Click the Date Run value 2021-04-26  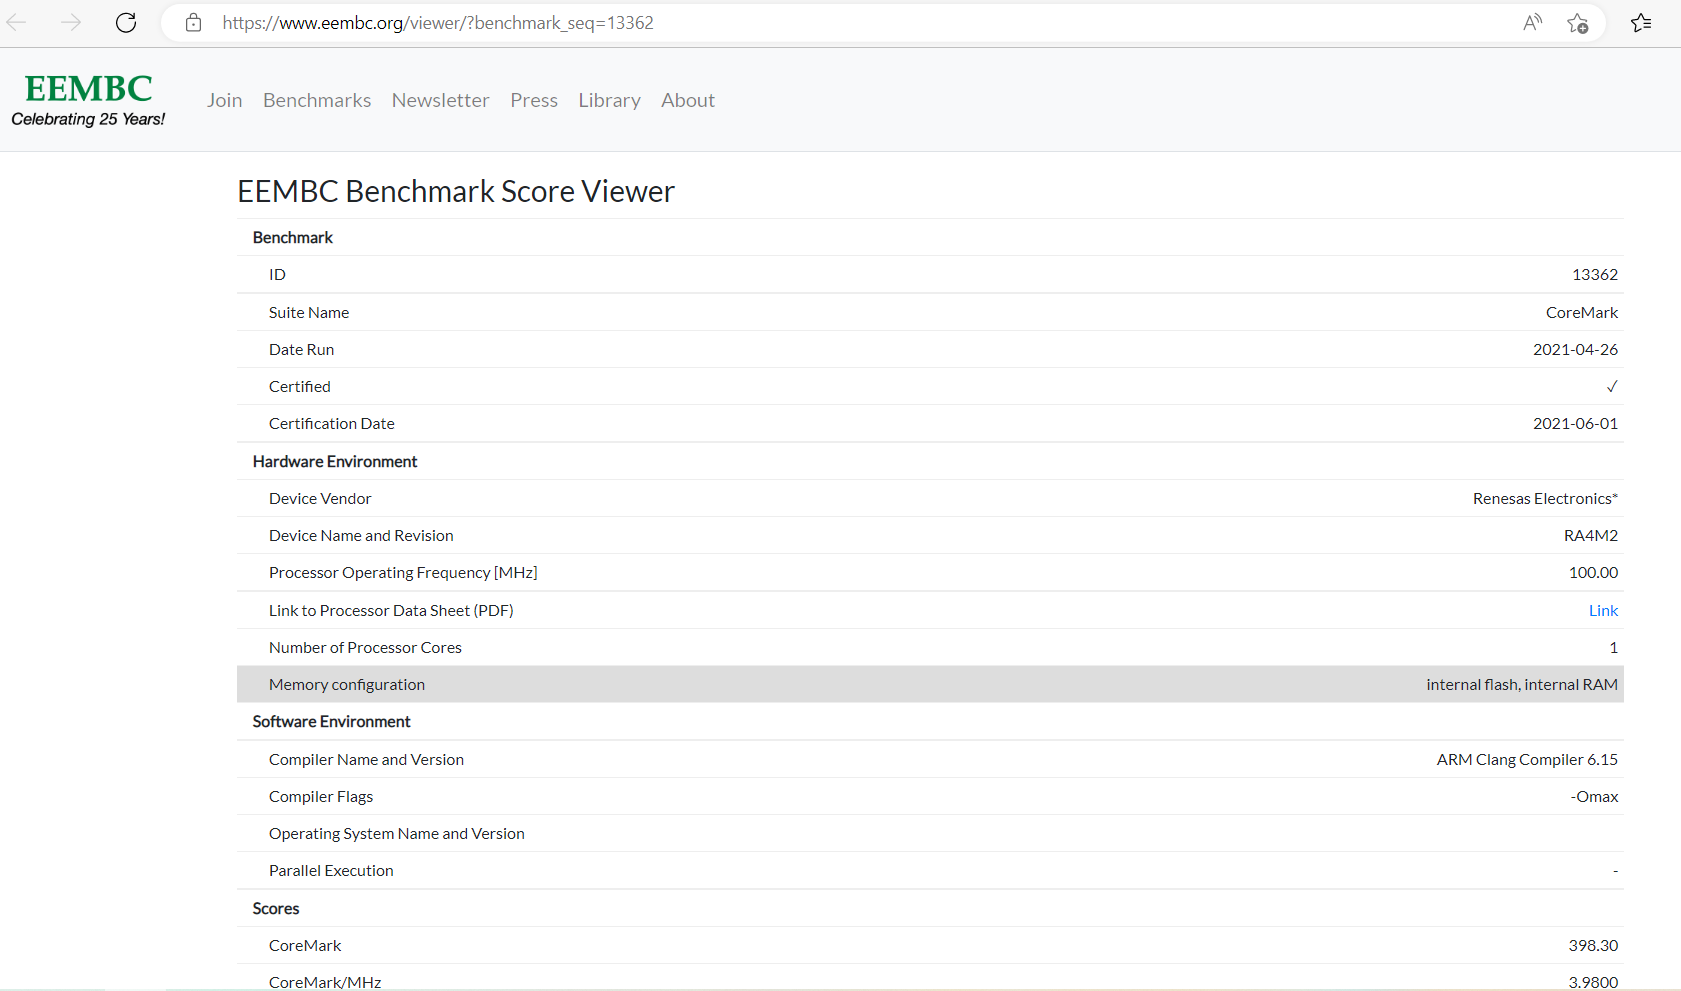coord(1575,349)
